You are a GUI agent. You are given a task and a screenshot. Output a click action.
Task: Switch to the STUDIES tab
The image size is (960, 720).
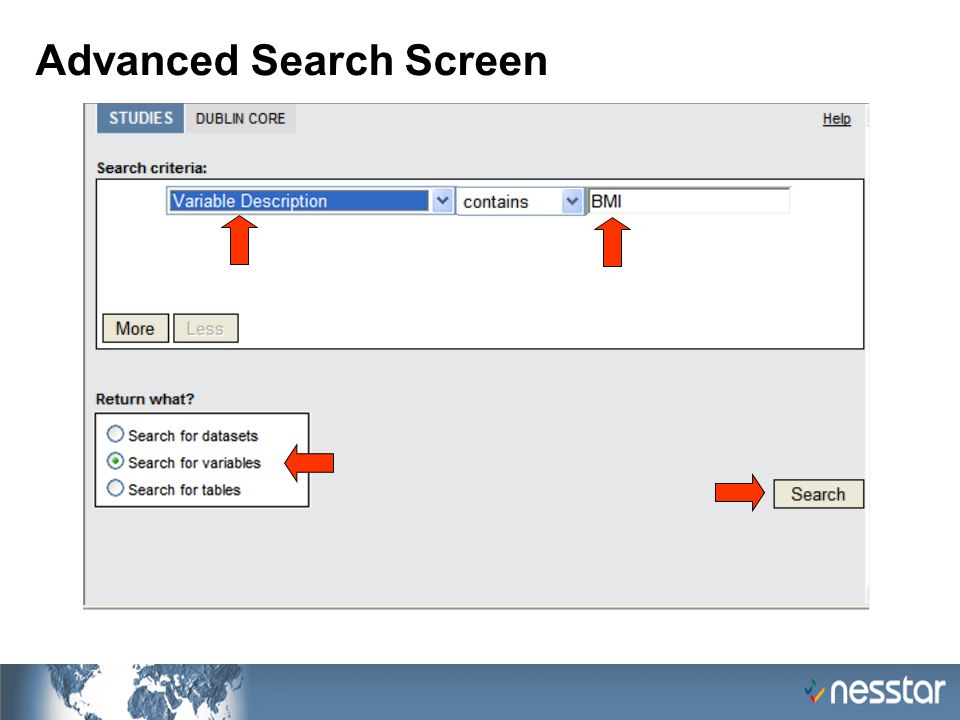[140, 118]
